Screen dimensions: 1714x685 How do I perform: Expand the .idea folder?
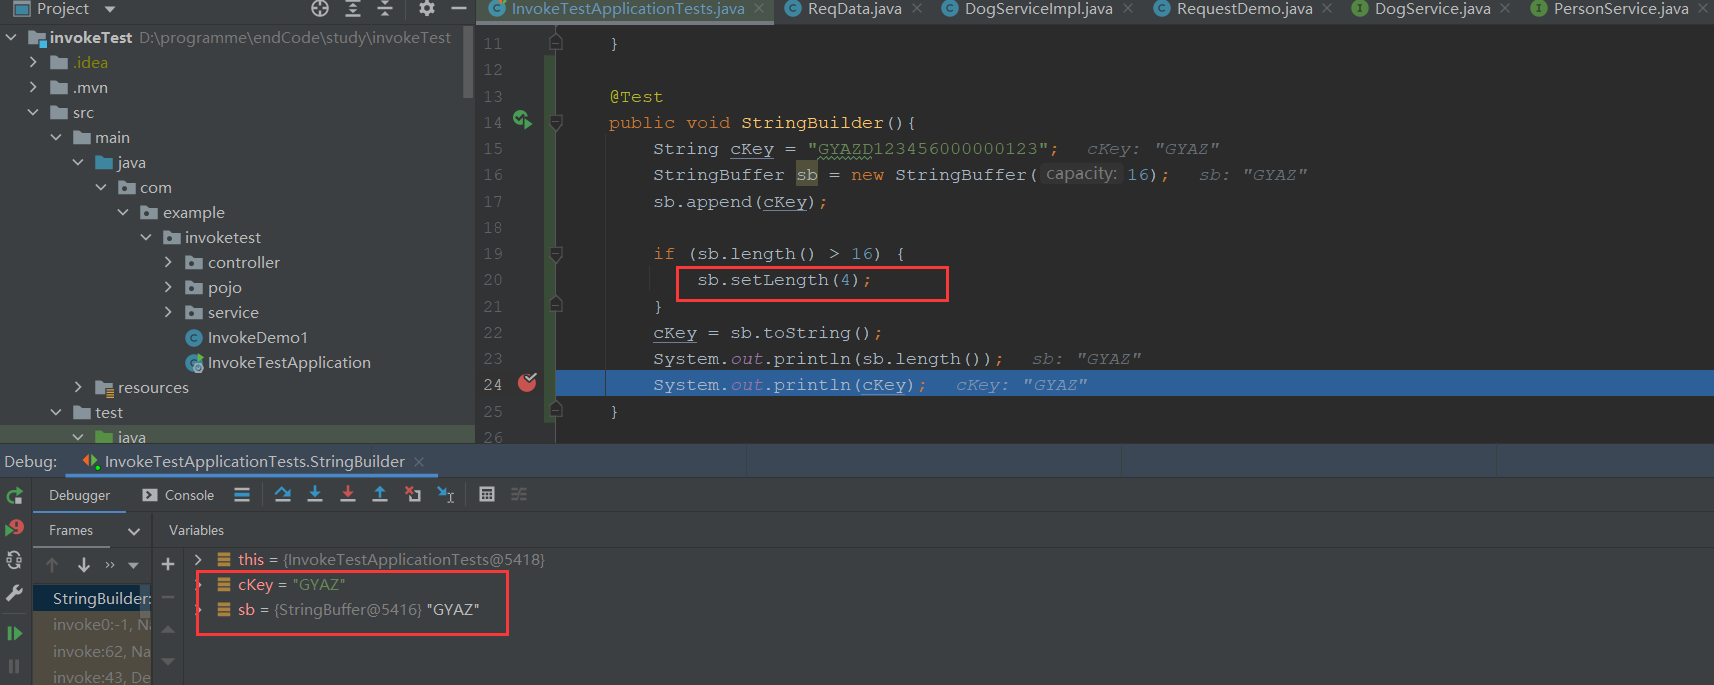coord(33,62)
